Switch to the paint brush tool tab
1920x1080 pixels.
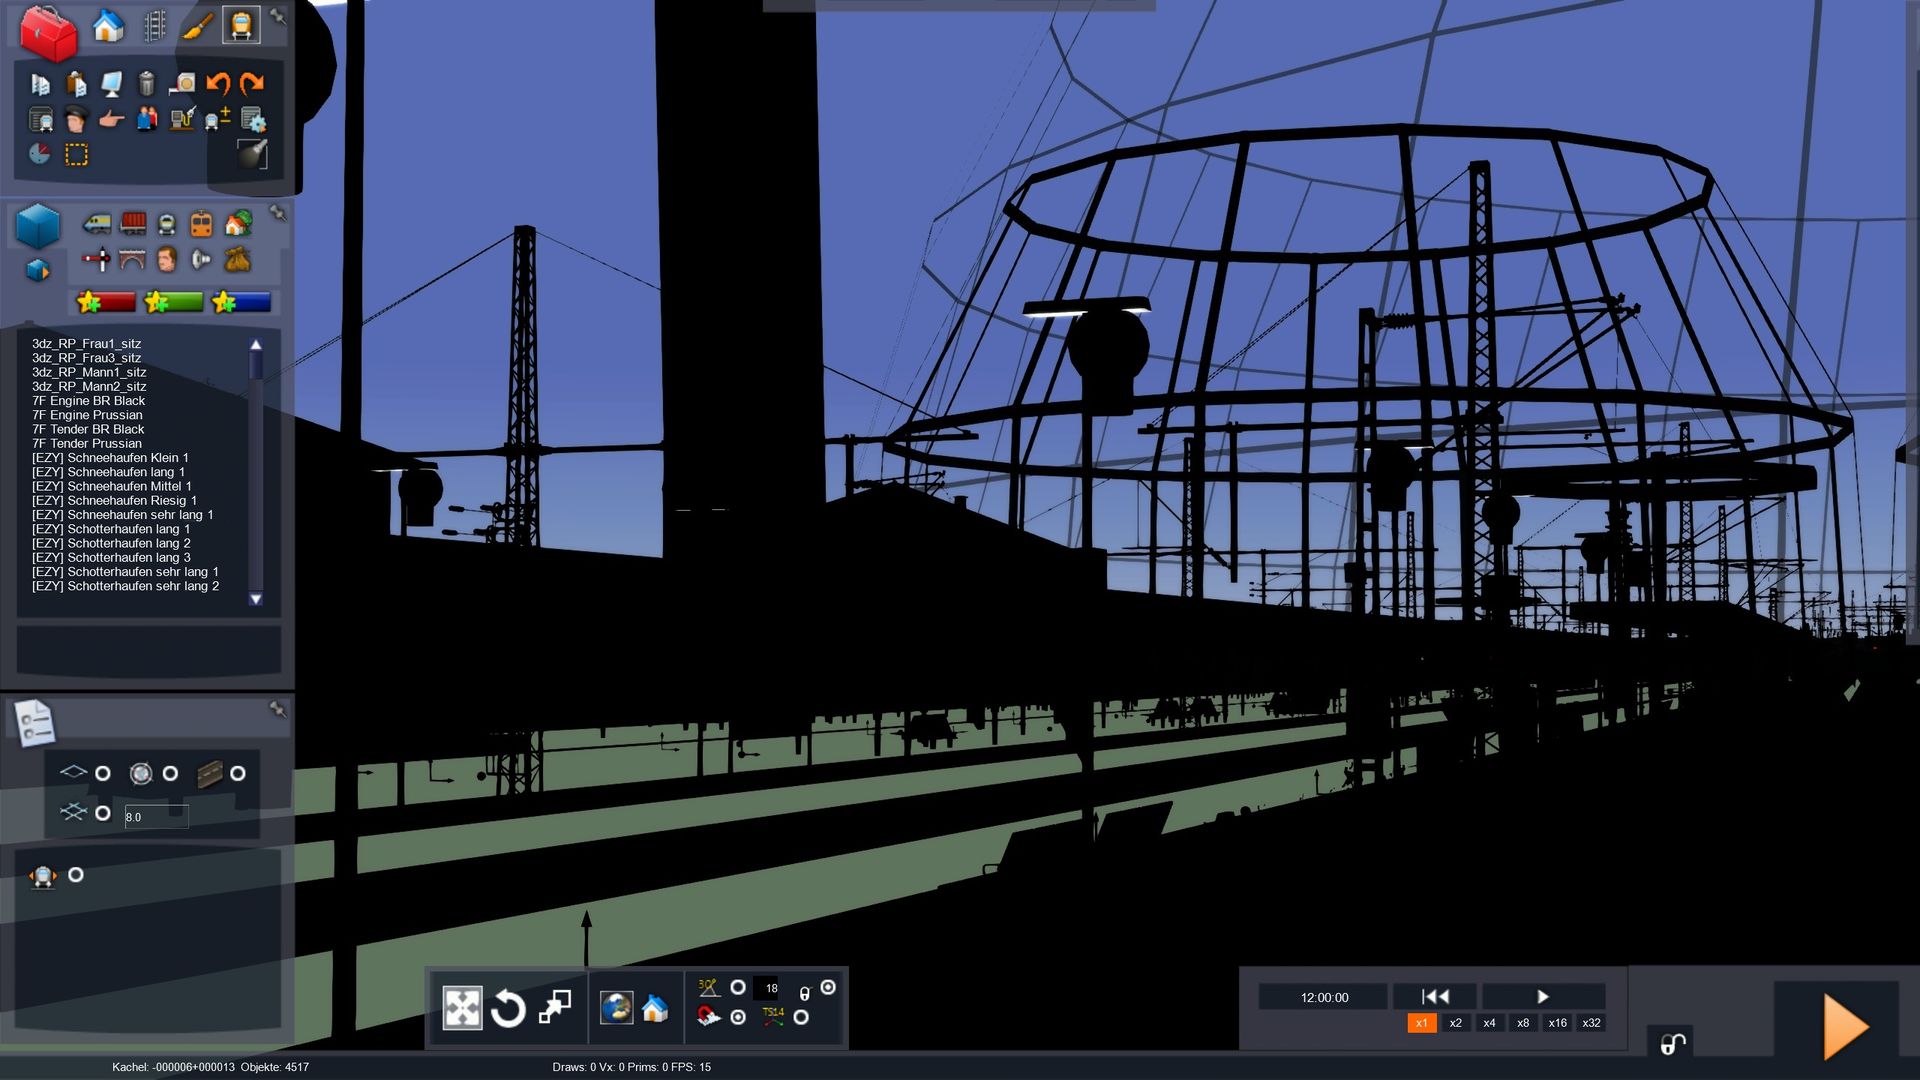coord(197,26)
